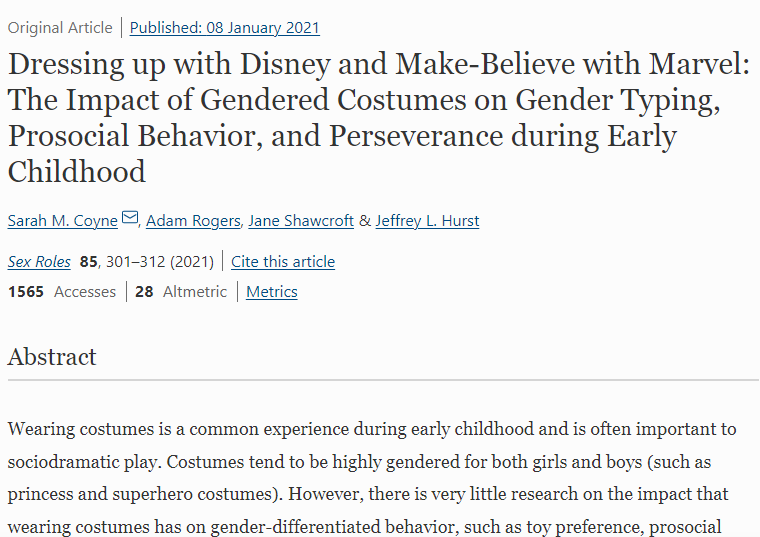Click the Abstract section heading
The width and height of the screenshot is (760, 537).
click(52, 357)
